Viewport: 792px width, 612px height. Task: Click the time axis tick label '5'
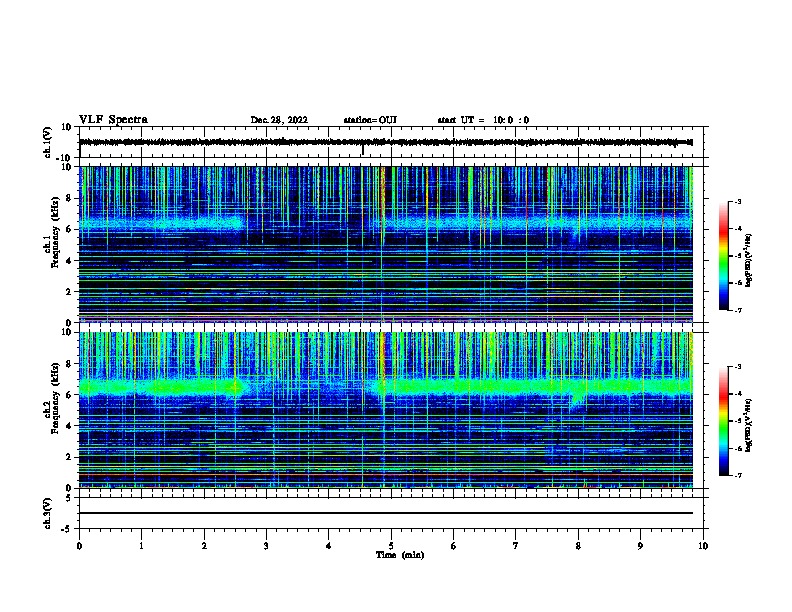[x=391, y=546]
